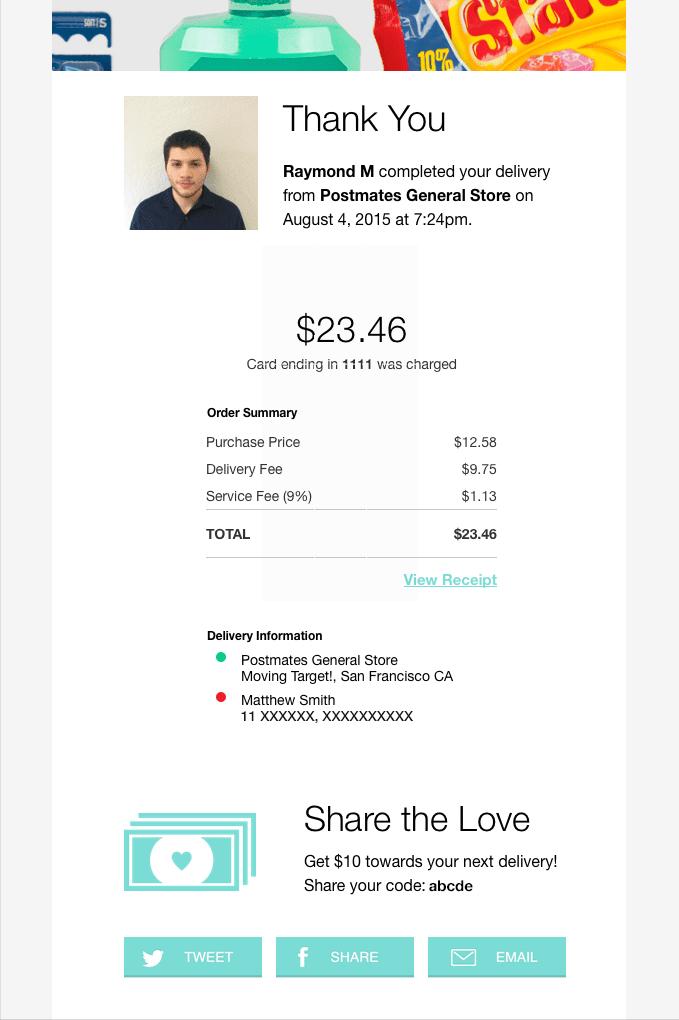
Task: Click the Postmates General Store pickup address
Action: pyautogui.click(x=346, y=668)
